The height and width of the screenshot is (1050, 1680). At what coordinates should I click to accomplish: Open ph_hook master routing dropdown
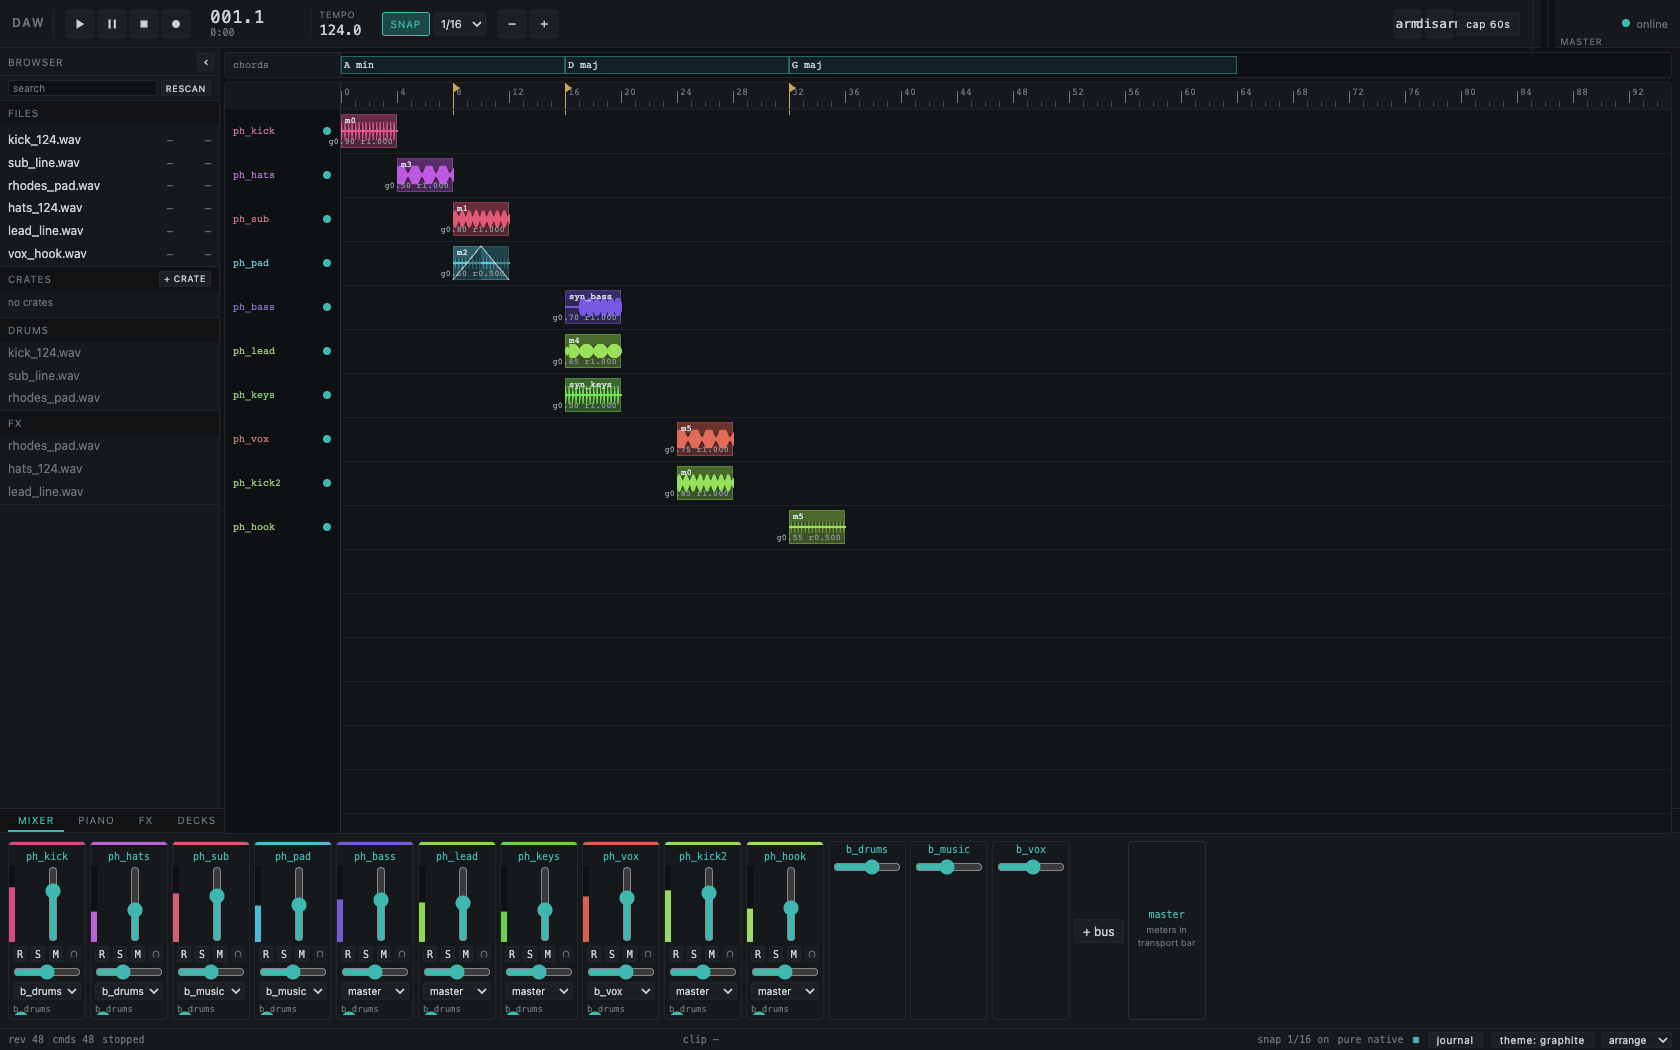coord(785,991)
